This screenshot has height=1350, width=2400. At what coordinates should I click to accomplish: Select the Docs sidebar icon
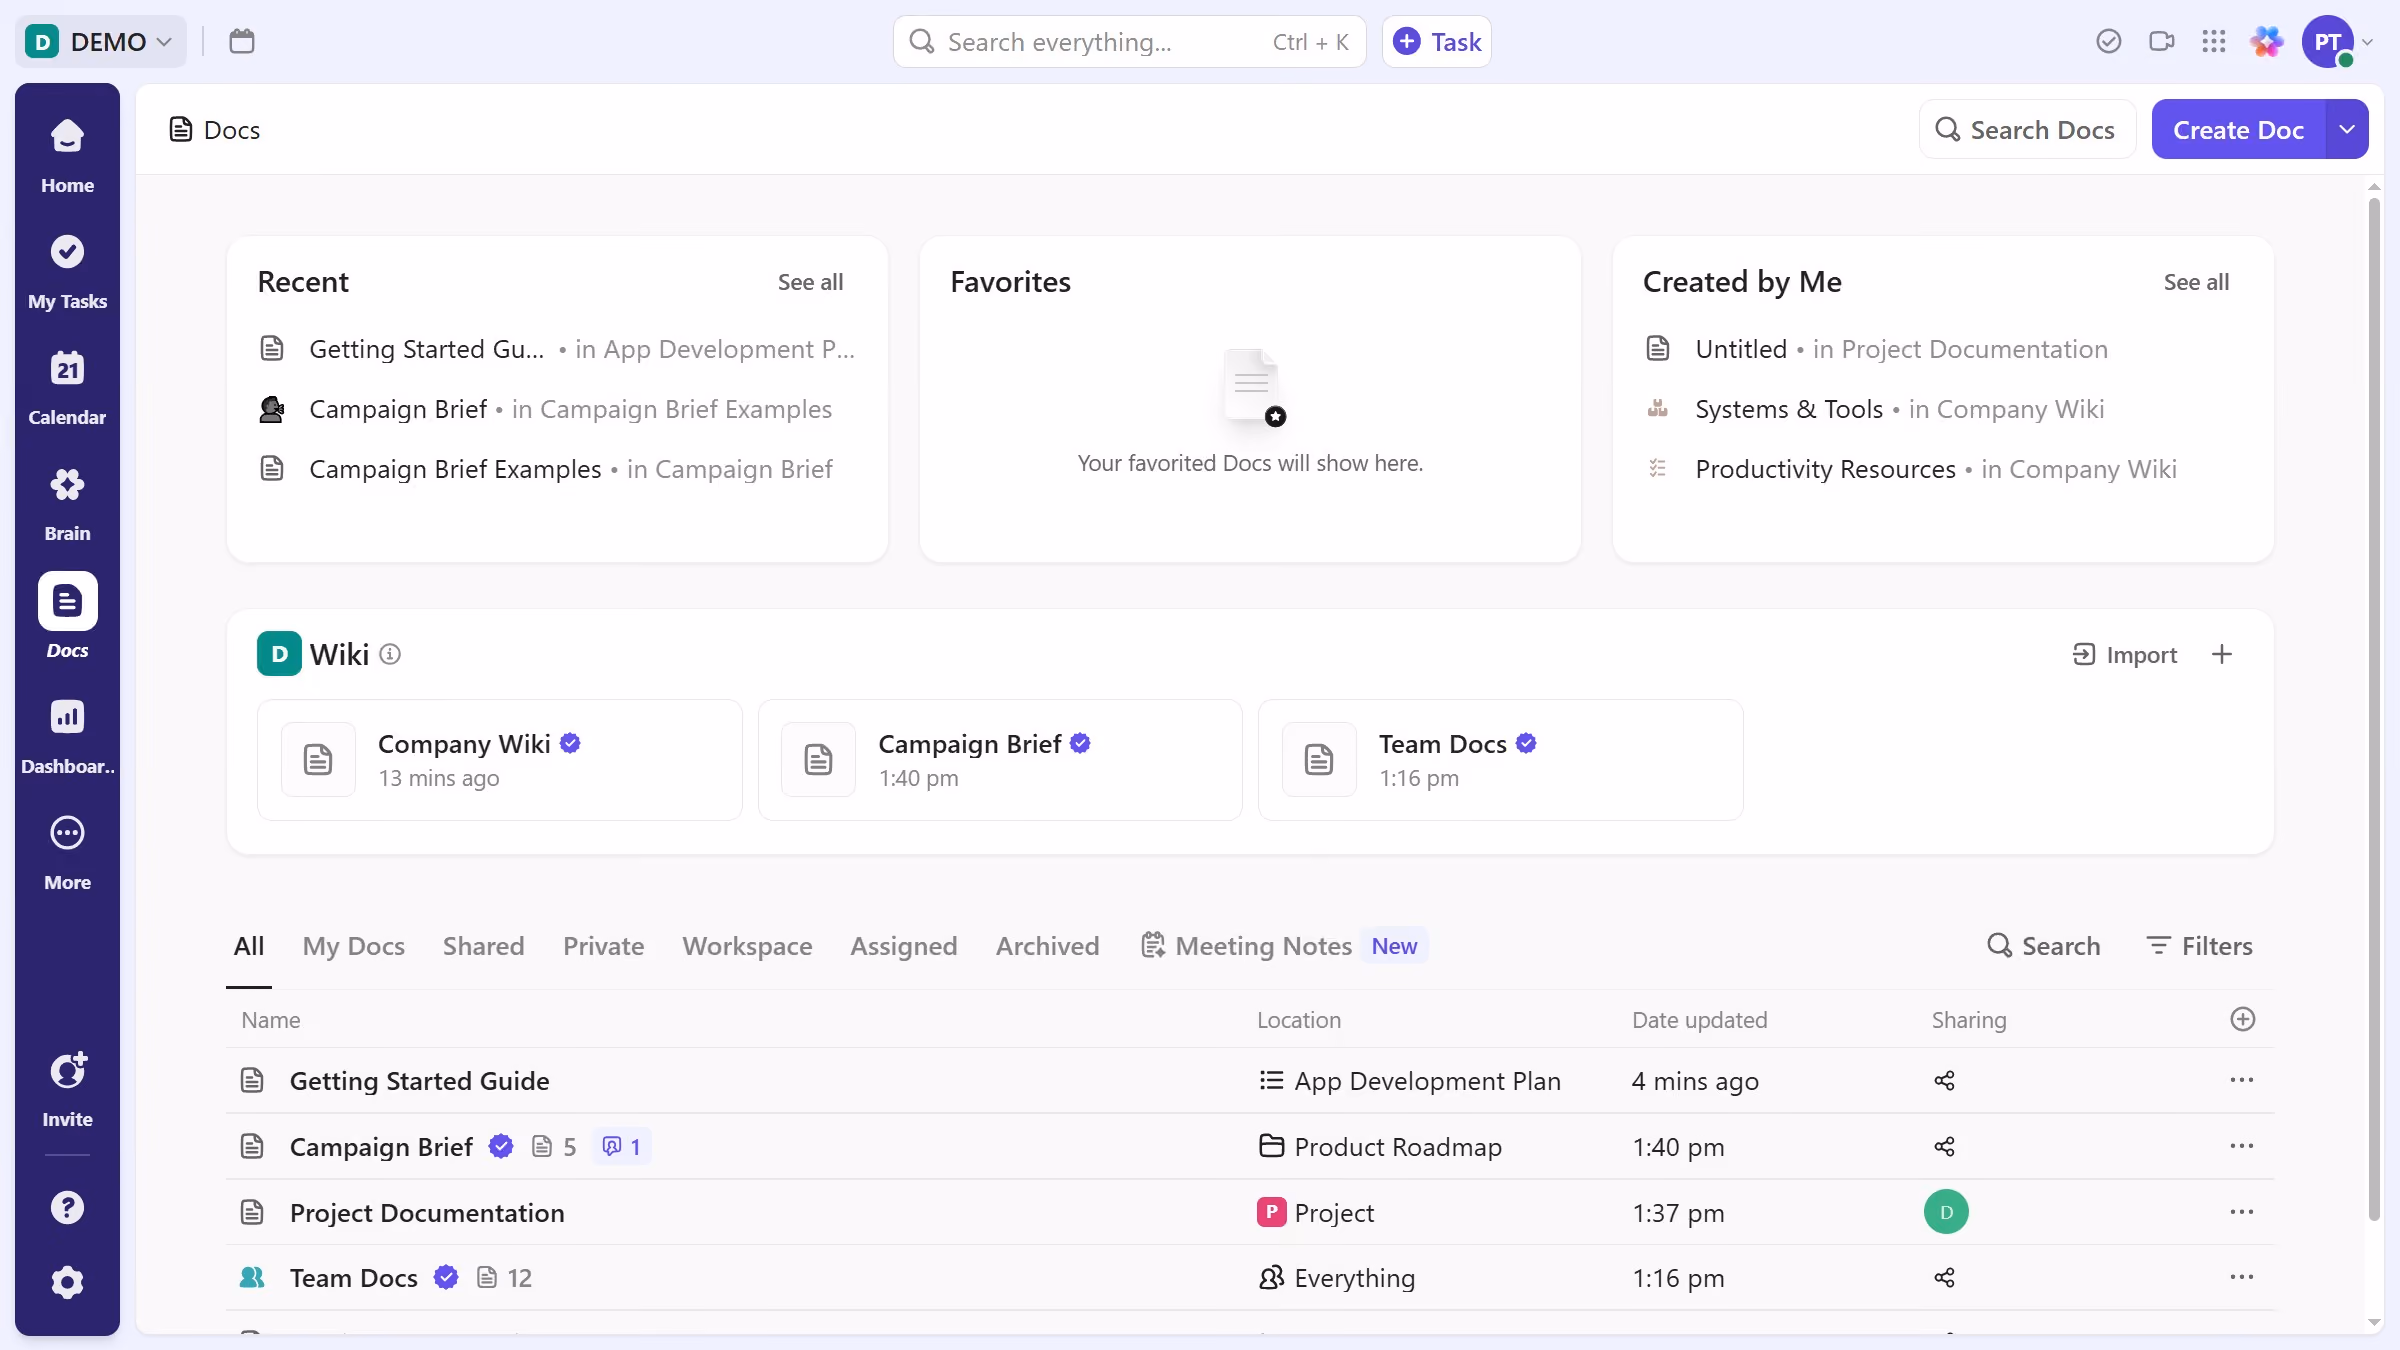pyautogui.click(x=67, y=601)
